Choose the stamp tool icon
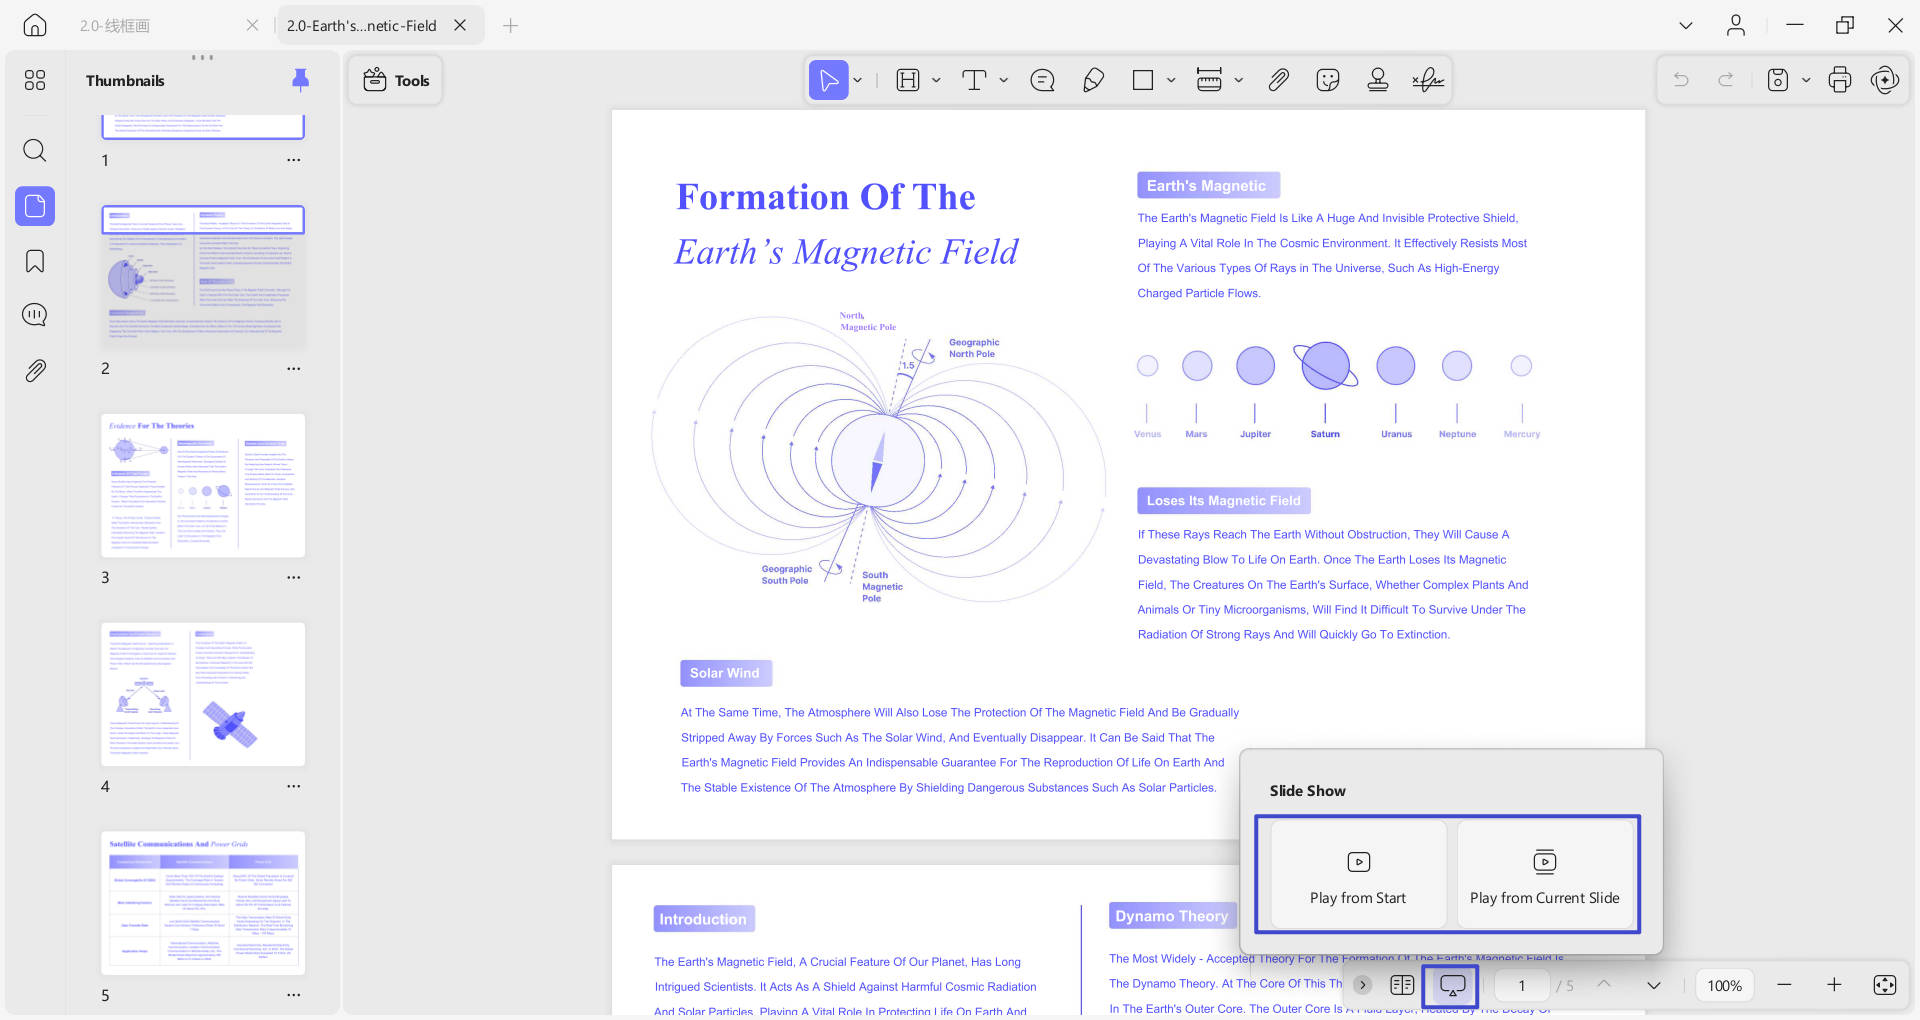This screenshot has height=1020, width=1920. 1377,80
